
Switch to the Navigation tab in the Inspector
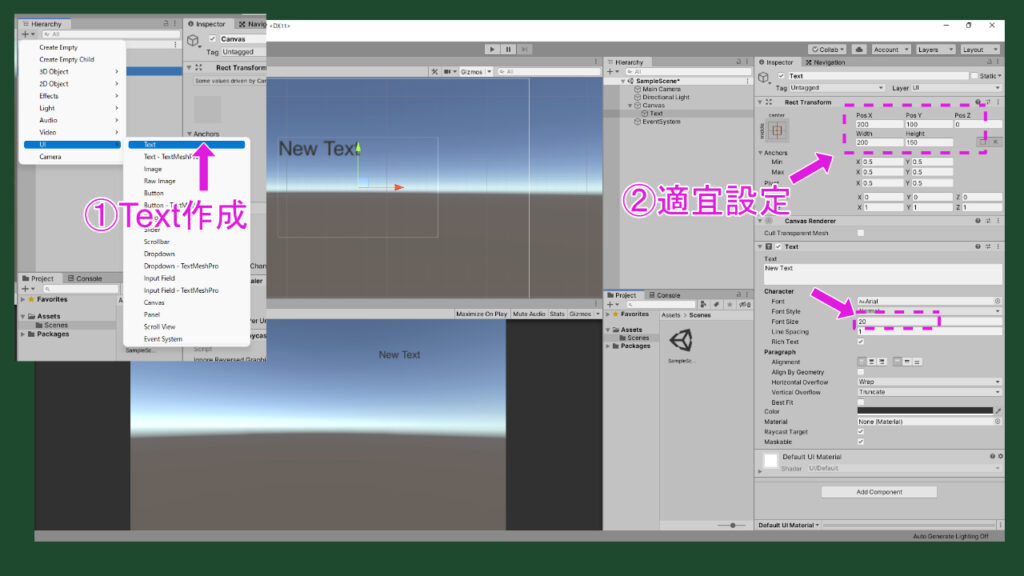click(x=825, y=62)
